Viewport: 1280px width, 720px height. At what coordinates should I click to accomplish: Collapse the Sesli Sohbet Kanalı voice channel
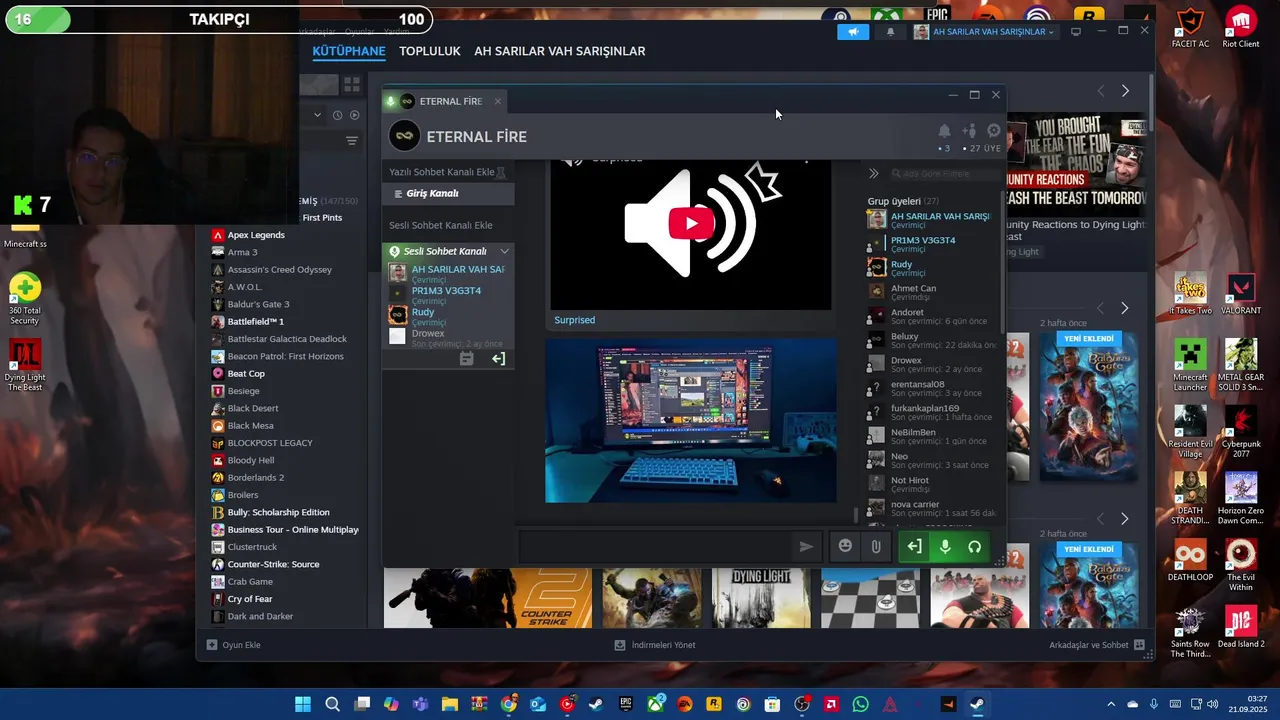click(x=504, y=251)
